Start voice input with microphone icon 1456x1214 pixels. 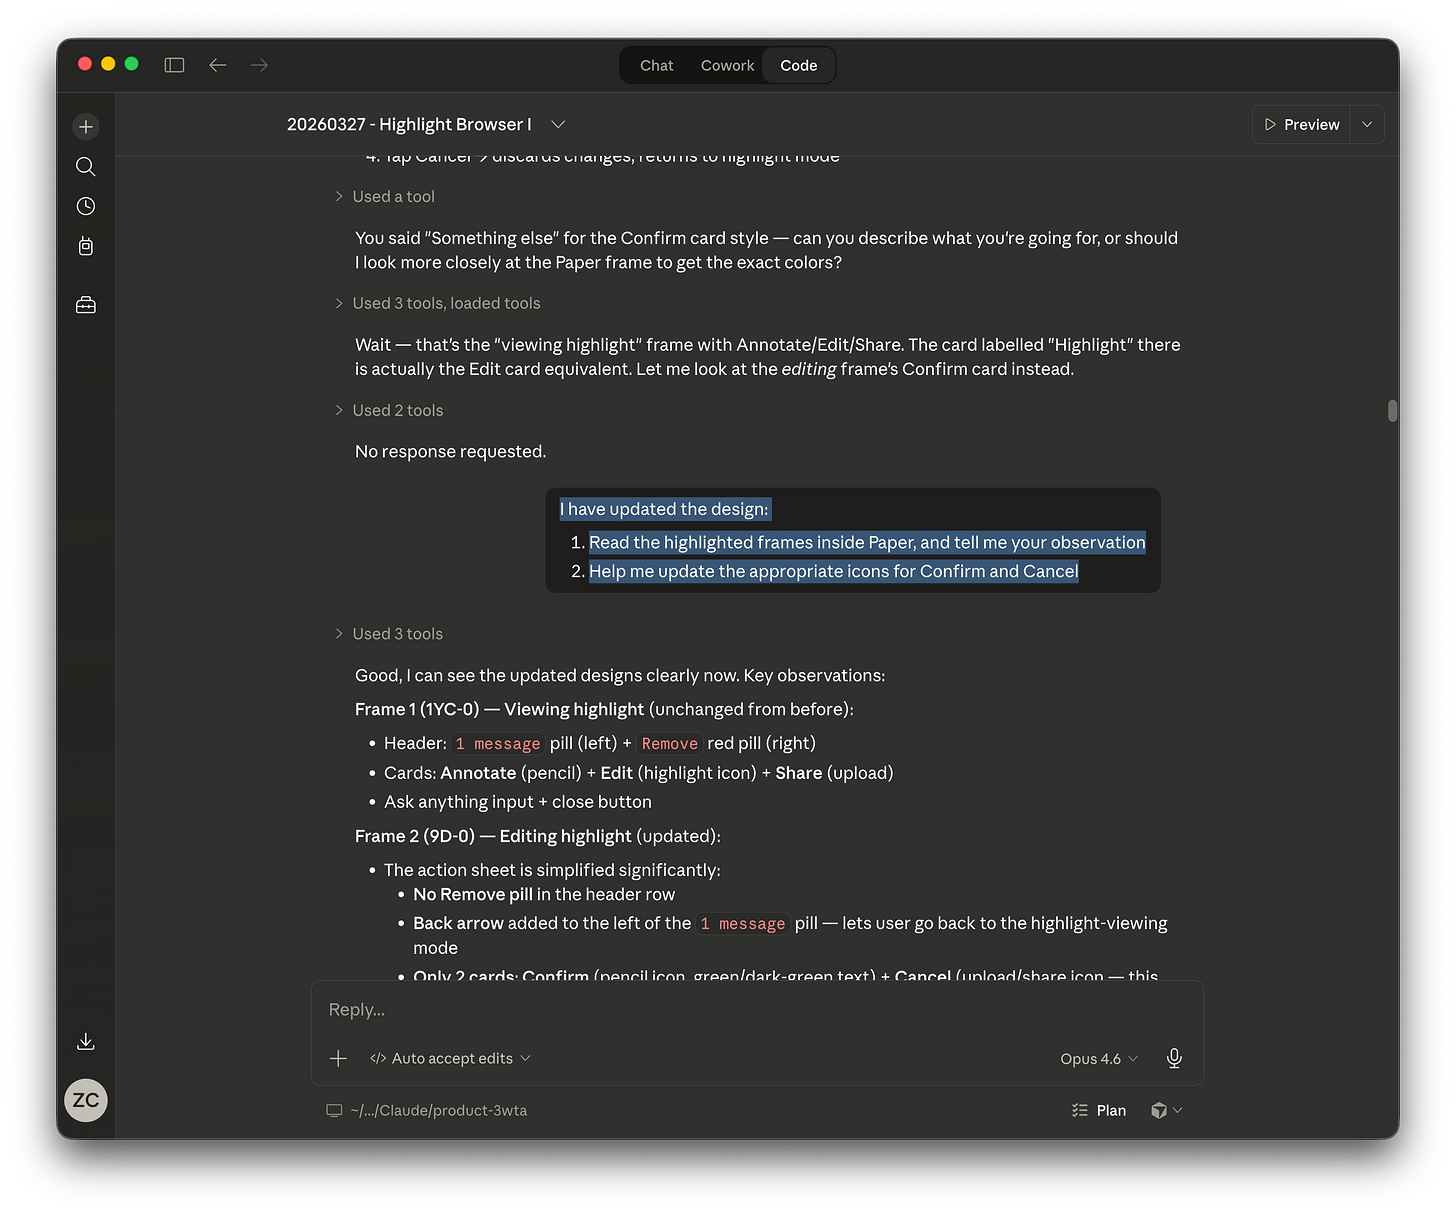[x=1174, y=1058]
